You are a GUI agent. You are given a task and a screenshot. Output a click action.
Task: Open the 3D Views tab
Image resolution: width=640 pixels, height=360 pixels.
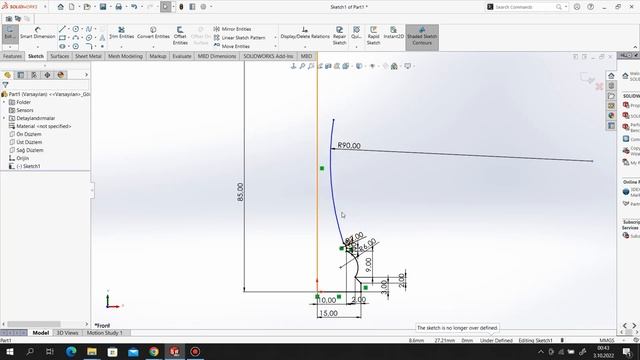[67, 333]
